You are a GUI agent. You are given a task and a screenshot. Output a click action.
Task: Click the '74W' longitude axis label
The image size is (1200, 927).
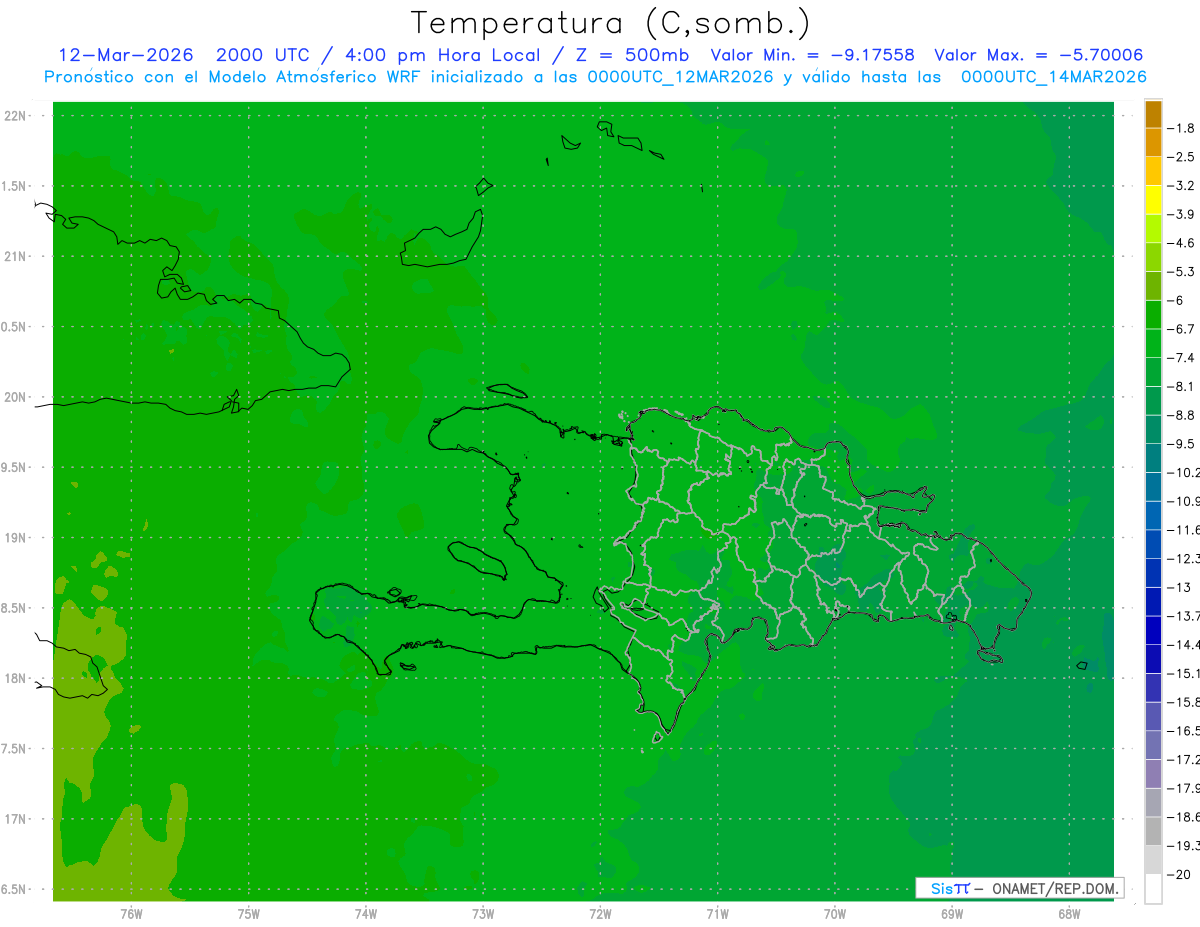365,914
